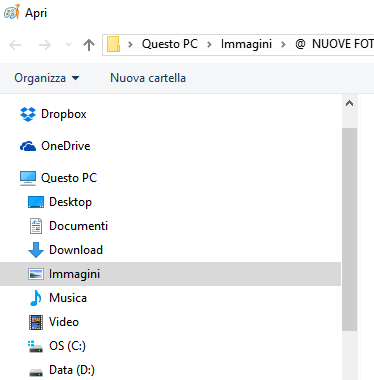Image resolution: width=374 pixels, height=380 pixels.
Task: Click the Paint icon in Apri title bar
Action: tap(12, 13)
